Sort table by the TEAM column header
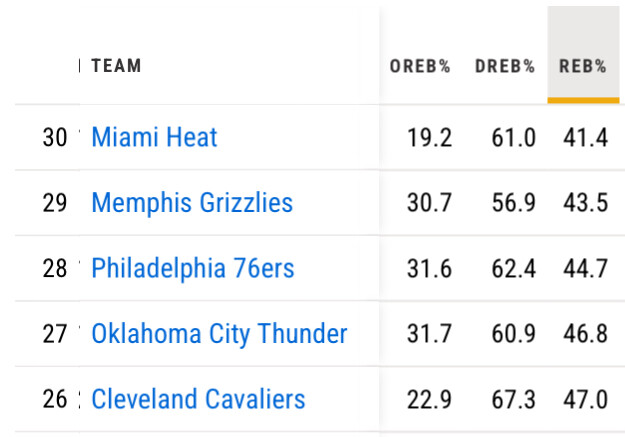This screenshot has height=437, width=625. (x=116, y=66)
